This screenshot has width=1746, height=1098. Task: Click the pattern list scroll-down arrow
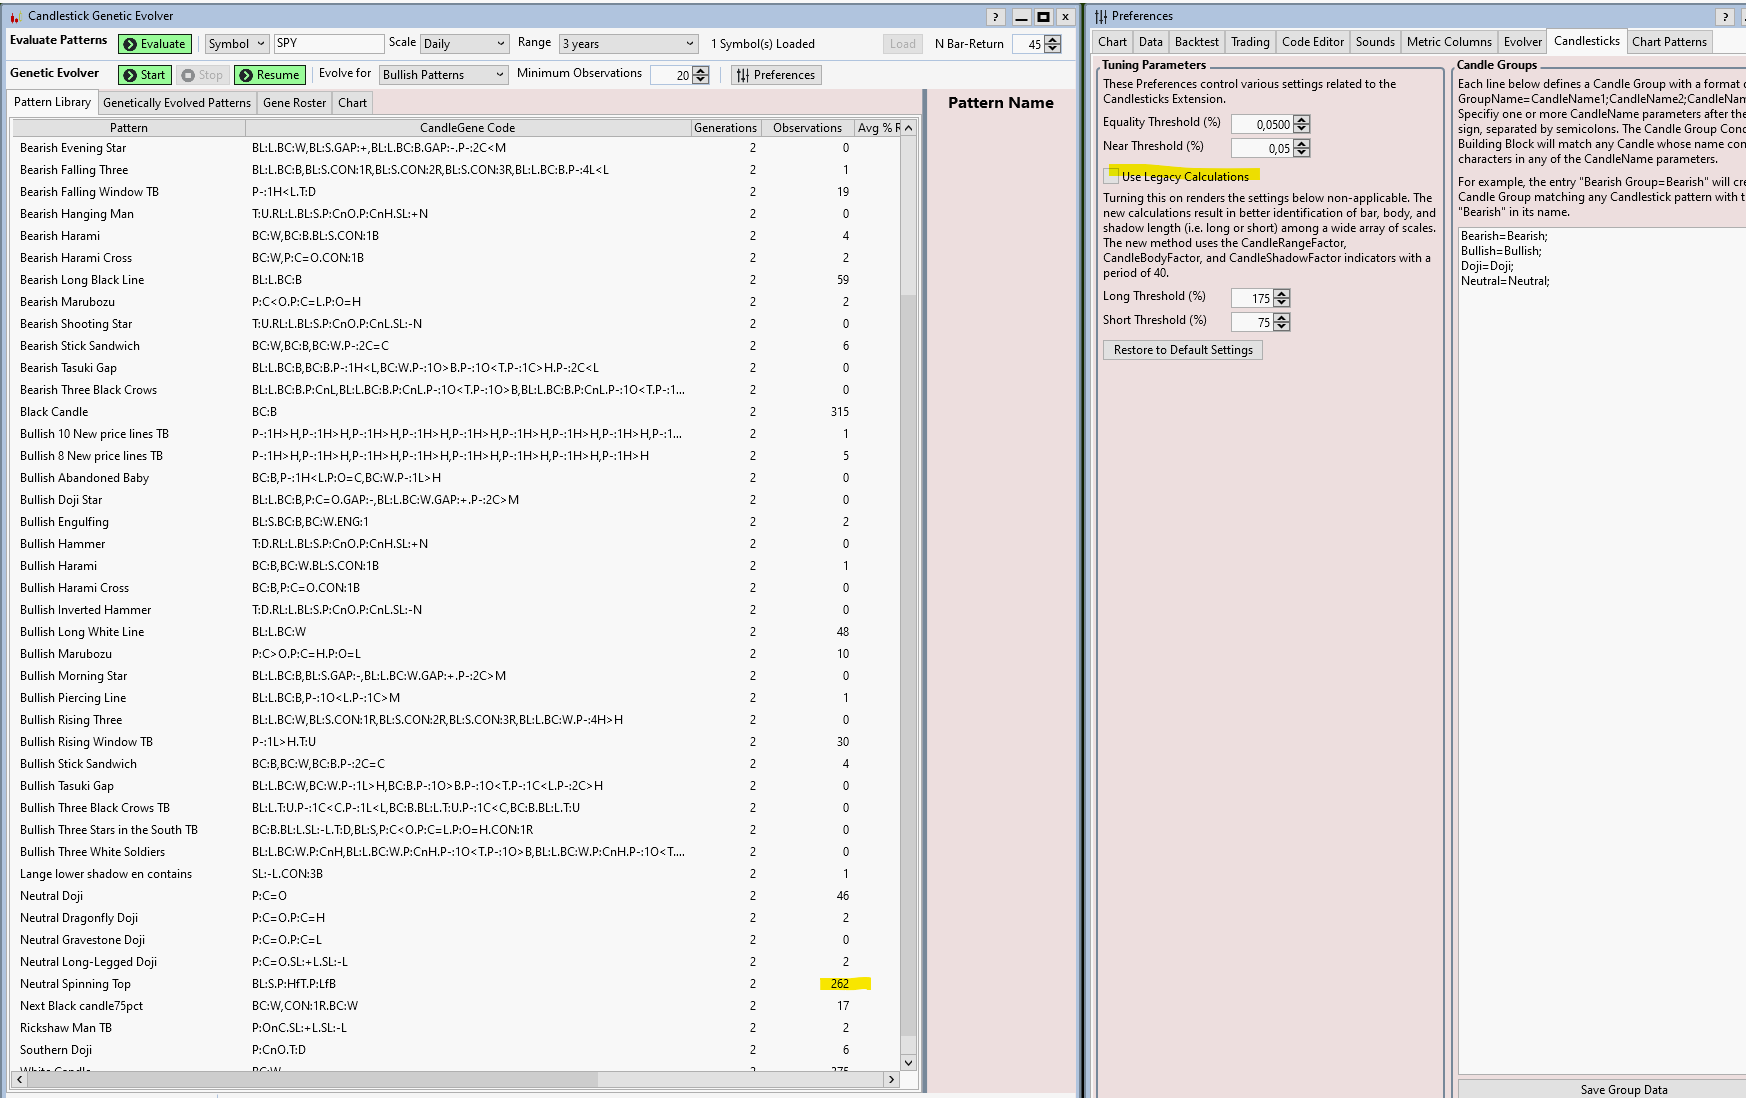coord(908,1063)
